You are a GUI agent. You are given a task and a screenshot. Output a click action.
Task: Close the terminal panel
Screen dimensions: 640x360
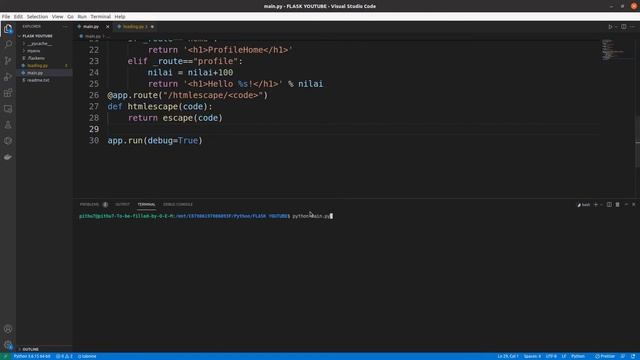coord(633,204)
